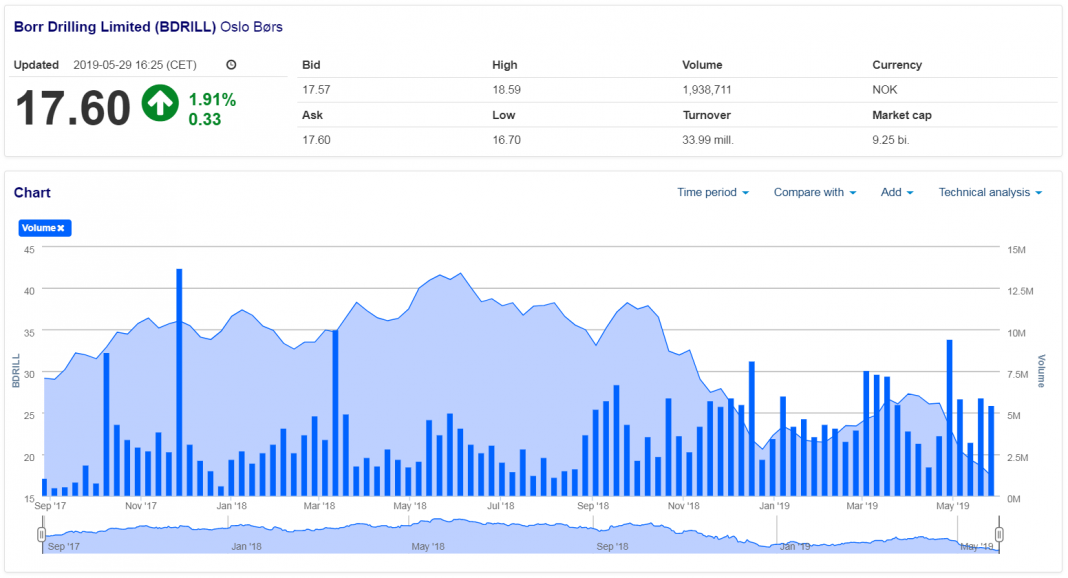The image size is (1068, 578).
Task: Click the Mar '19 x-axis label
Action: (x=862, y=506)
